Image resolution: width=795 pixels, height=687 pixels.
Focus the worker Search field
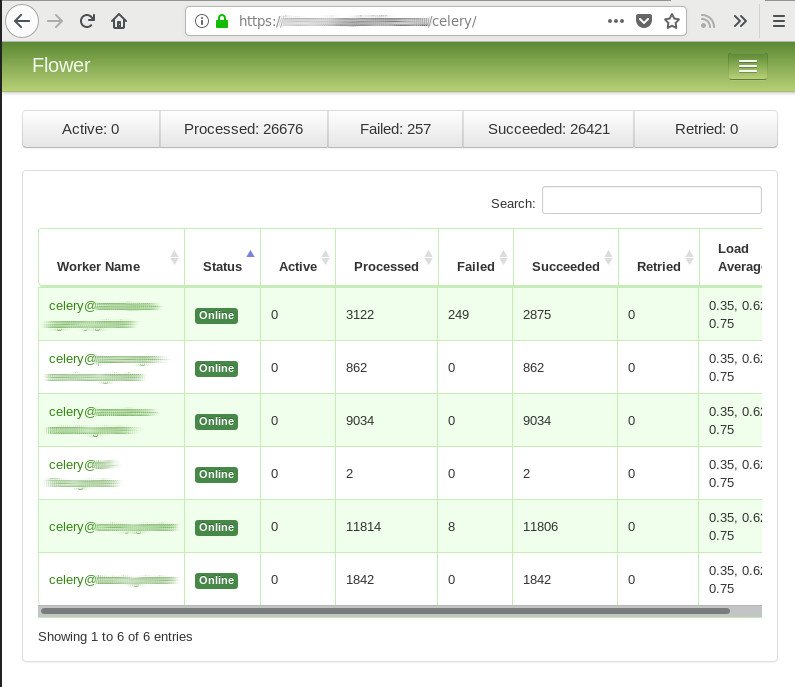(652, 200)
